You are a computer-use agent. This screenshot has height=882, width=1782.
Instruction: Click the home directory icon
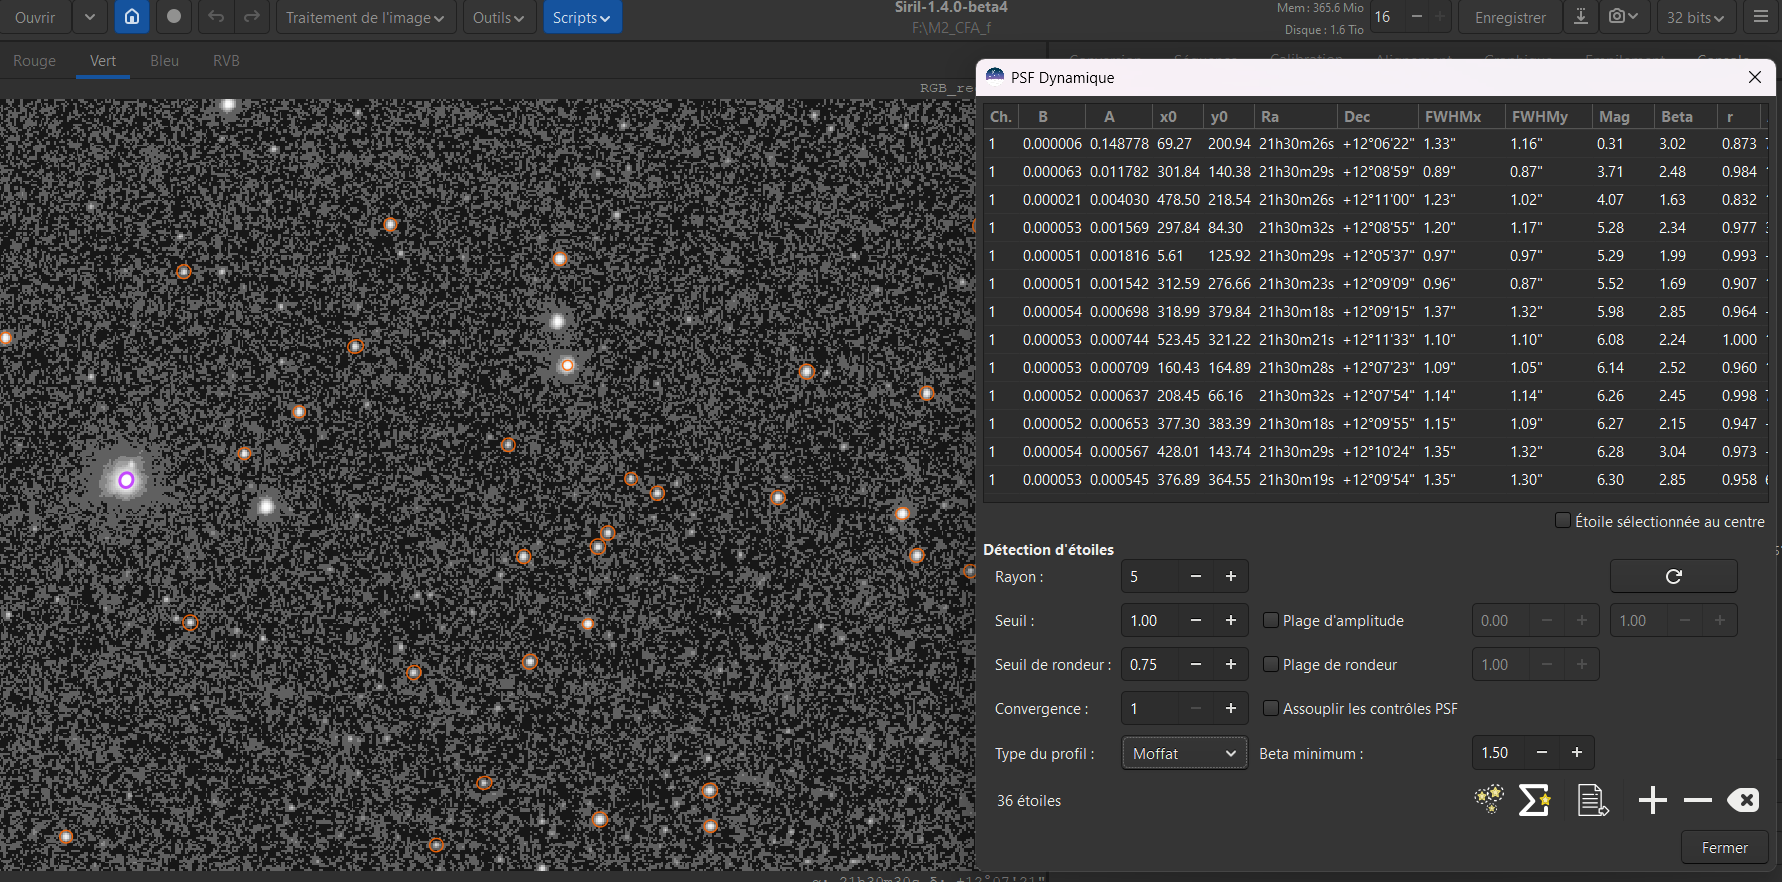click(x=132, y=17)
